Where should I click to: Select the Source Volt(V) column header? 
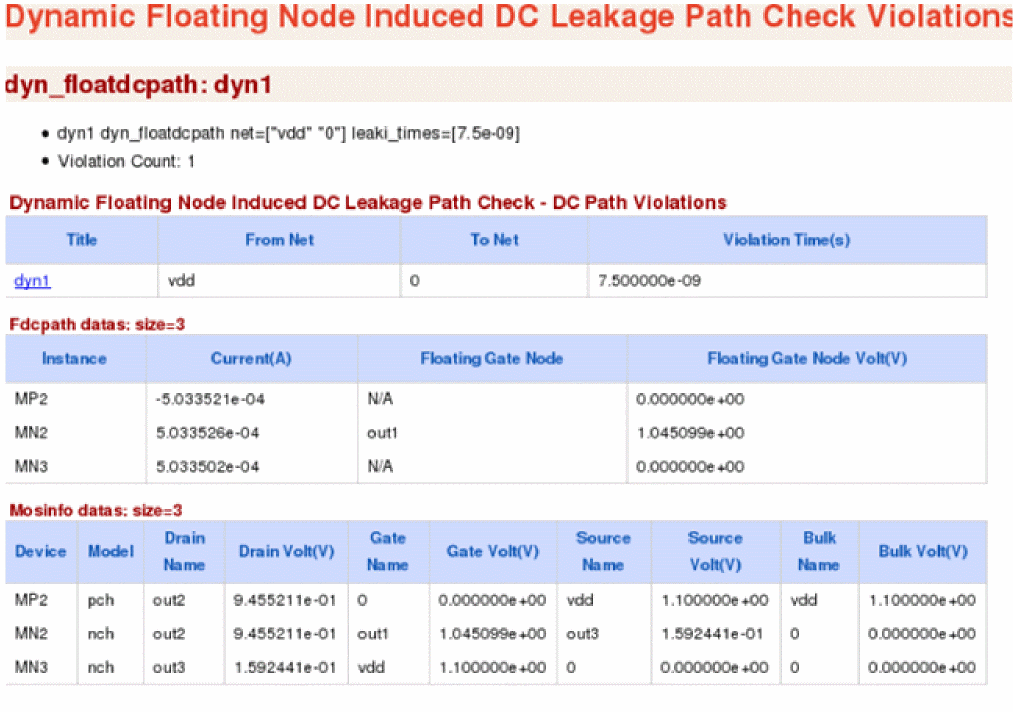[715, 551]
